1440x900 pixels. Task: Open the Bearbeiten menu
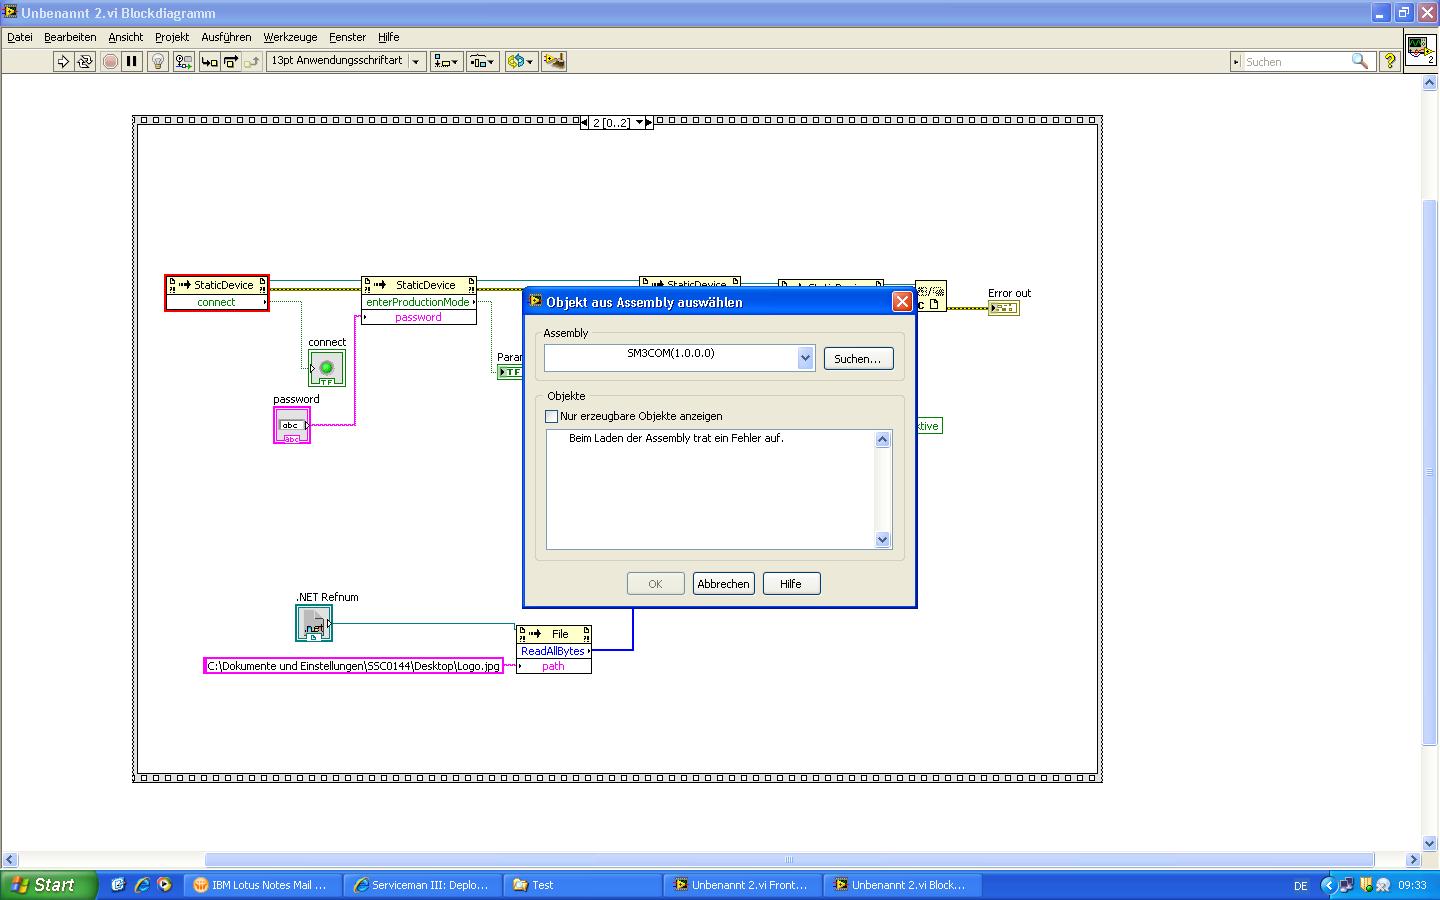(x=70, y=37)
